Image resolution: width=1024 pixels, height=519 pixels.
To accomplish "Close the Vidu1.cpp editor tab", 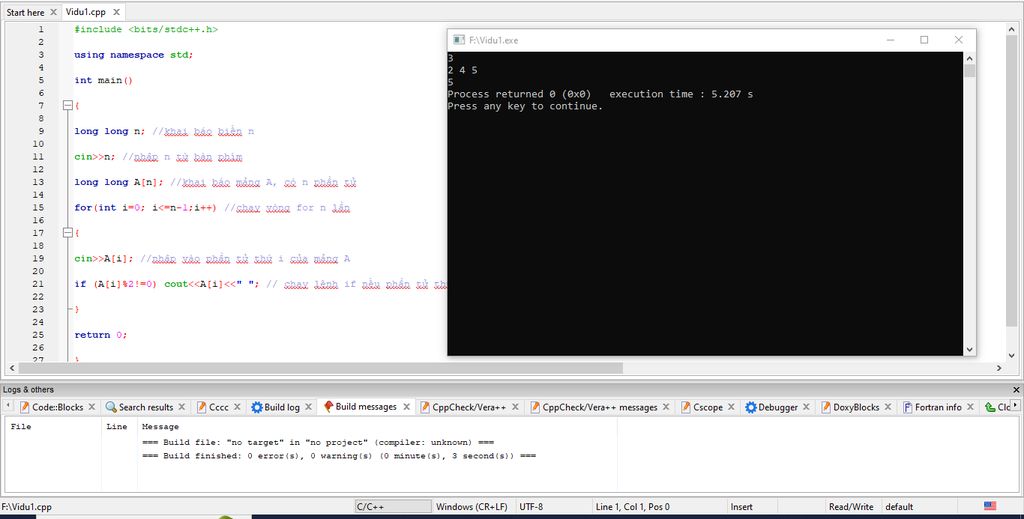I will (x=116, y=12).
